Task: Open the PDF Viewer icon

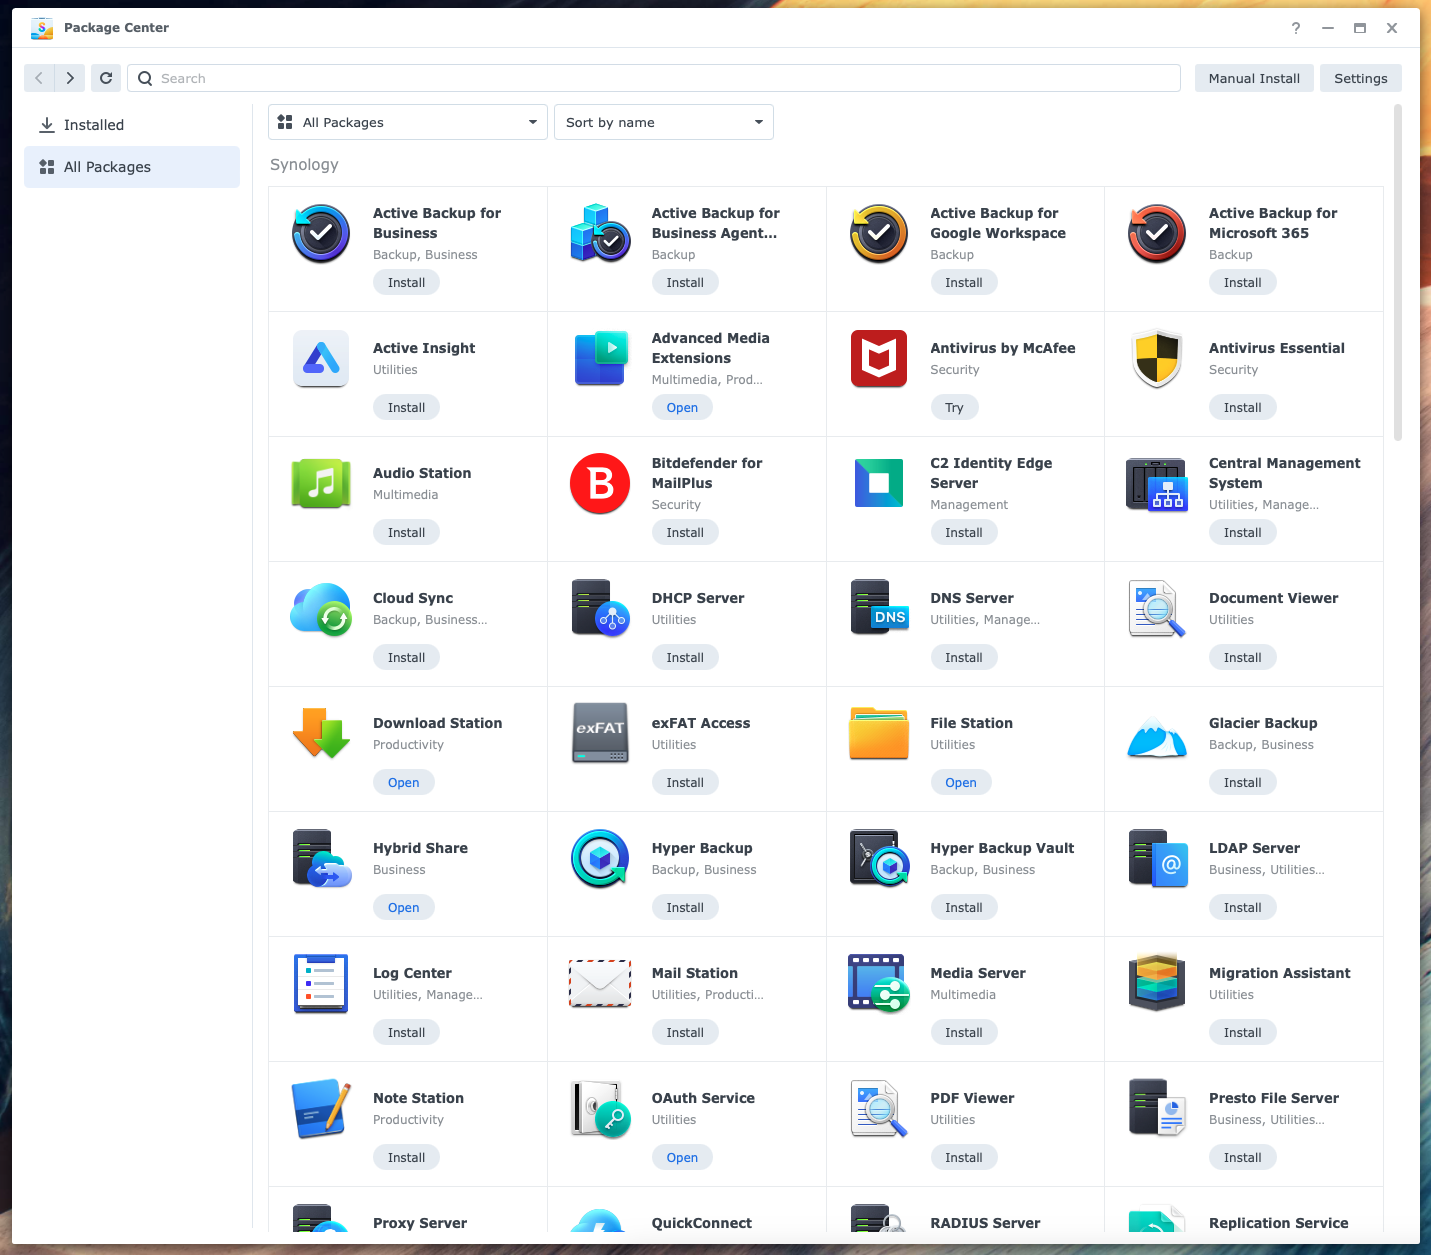Action: [x=879, y=1108]
